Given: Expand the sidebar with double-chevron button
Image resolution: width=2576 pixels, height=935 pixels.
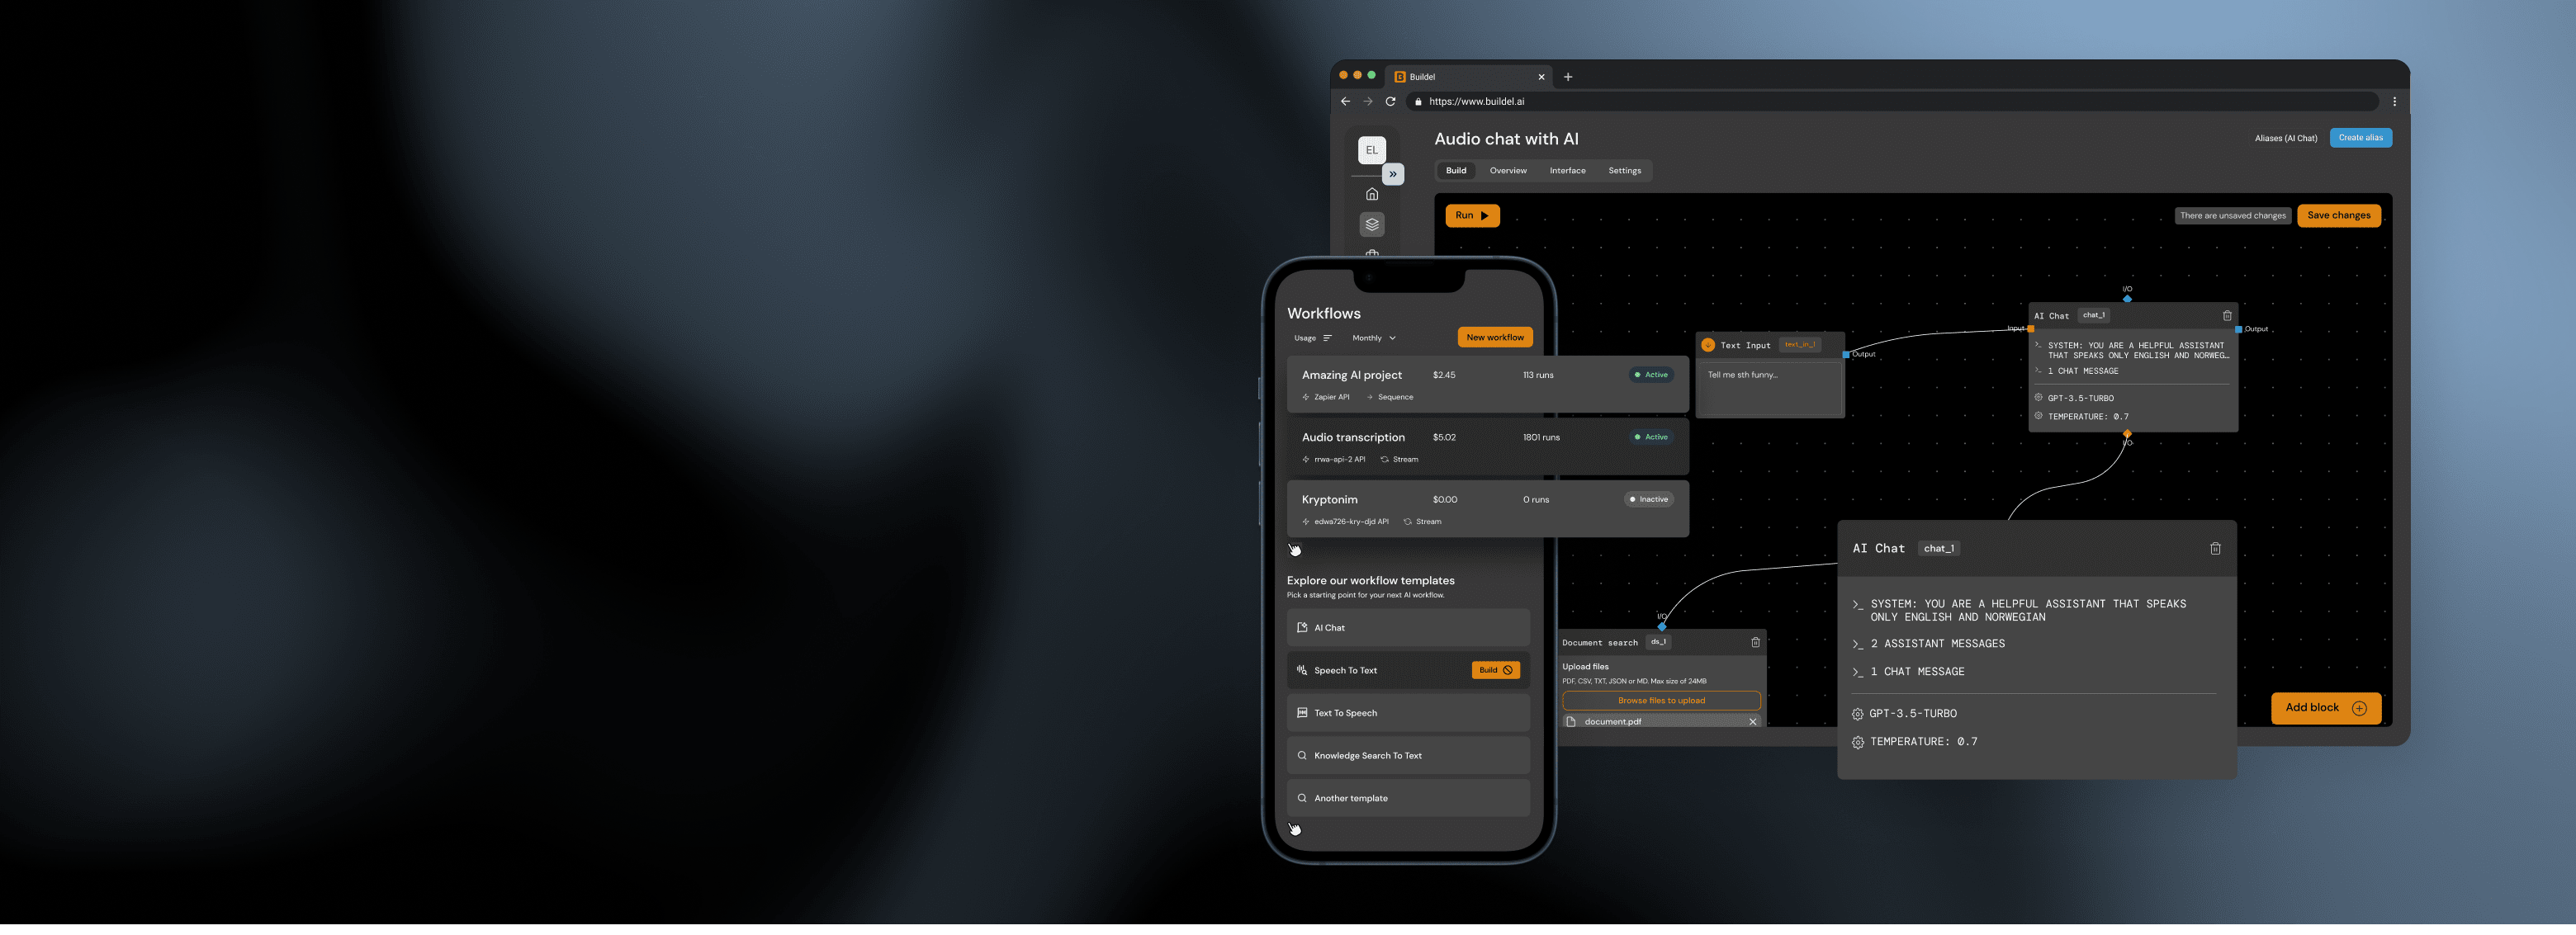Looking at the screenshot, I should 1393,174.
